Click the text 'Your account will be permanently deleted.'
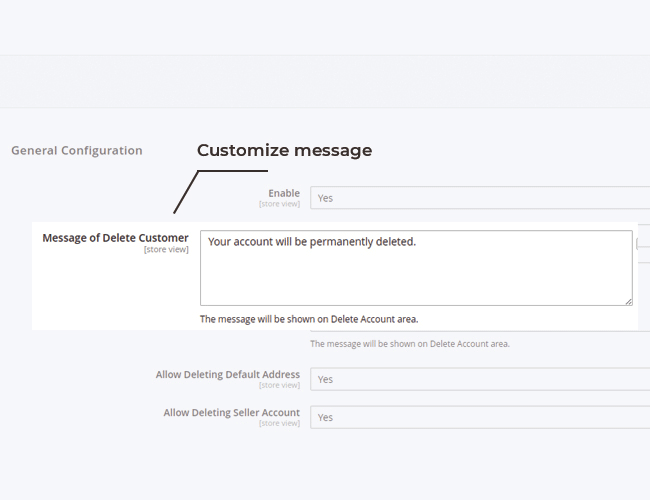650x500 pixels. (311, 242)
